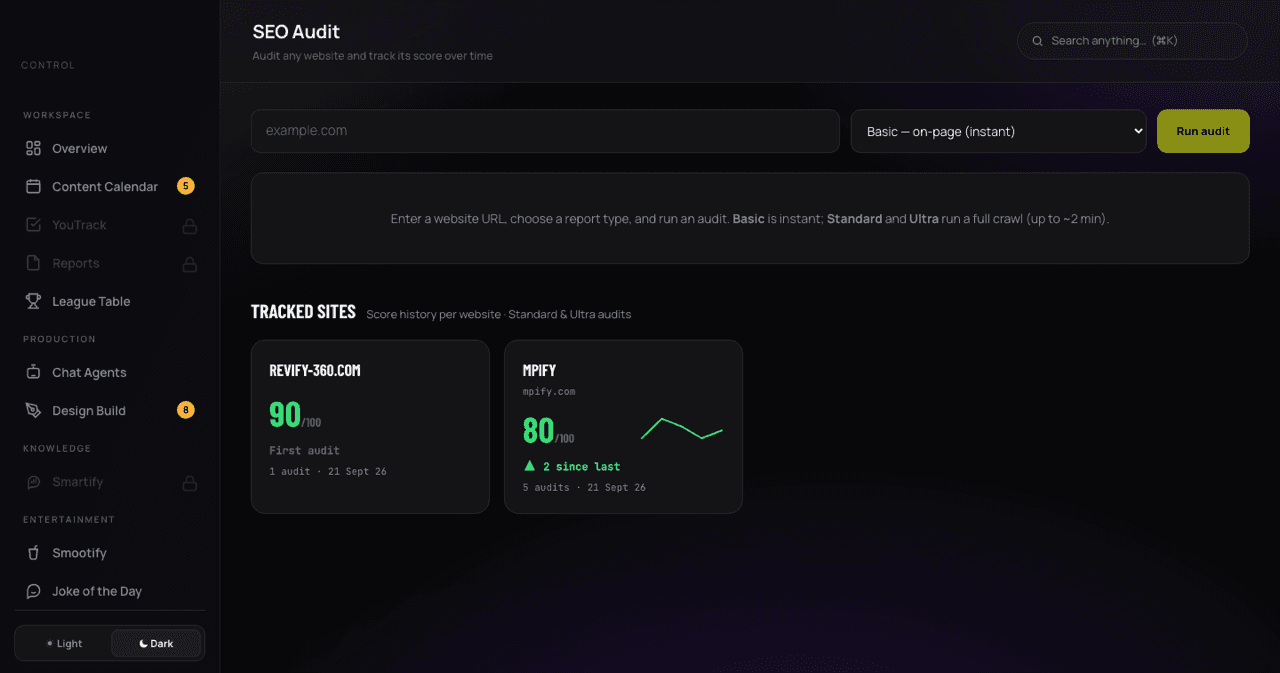Click the "First audit" label
Image resolution: width=1280 pixels, height=673 pixels.
coord(304,451)
